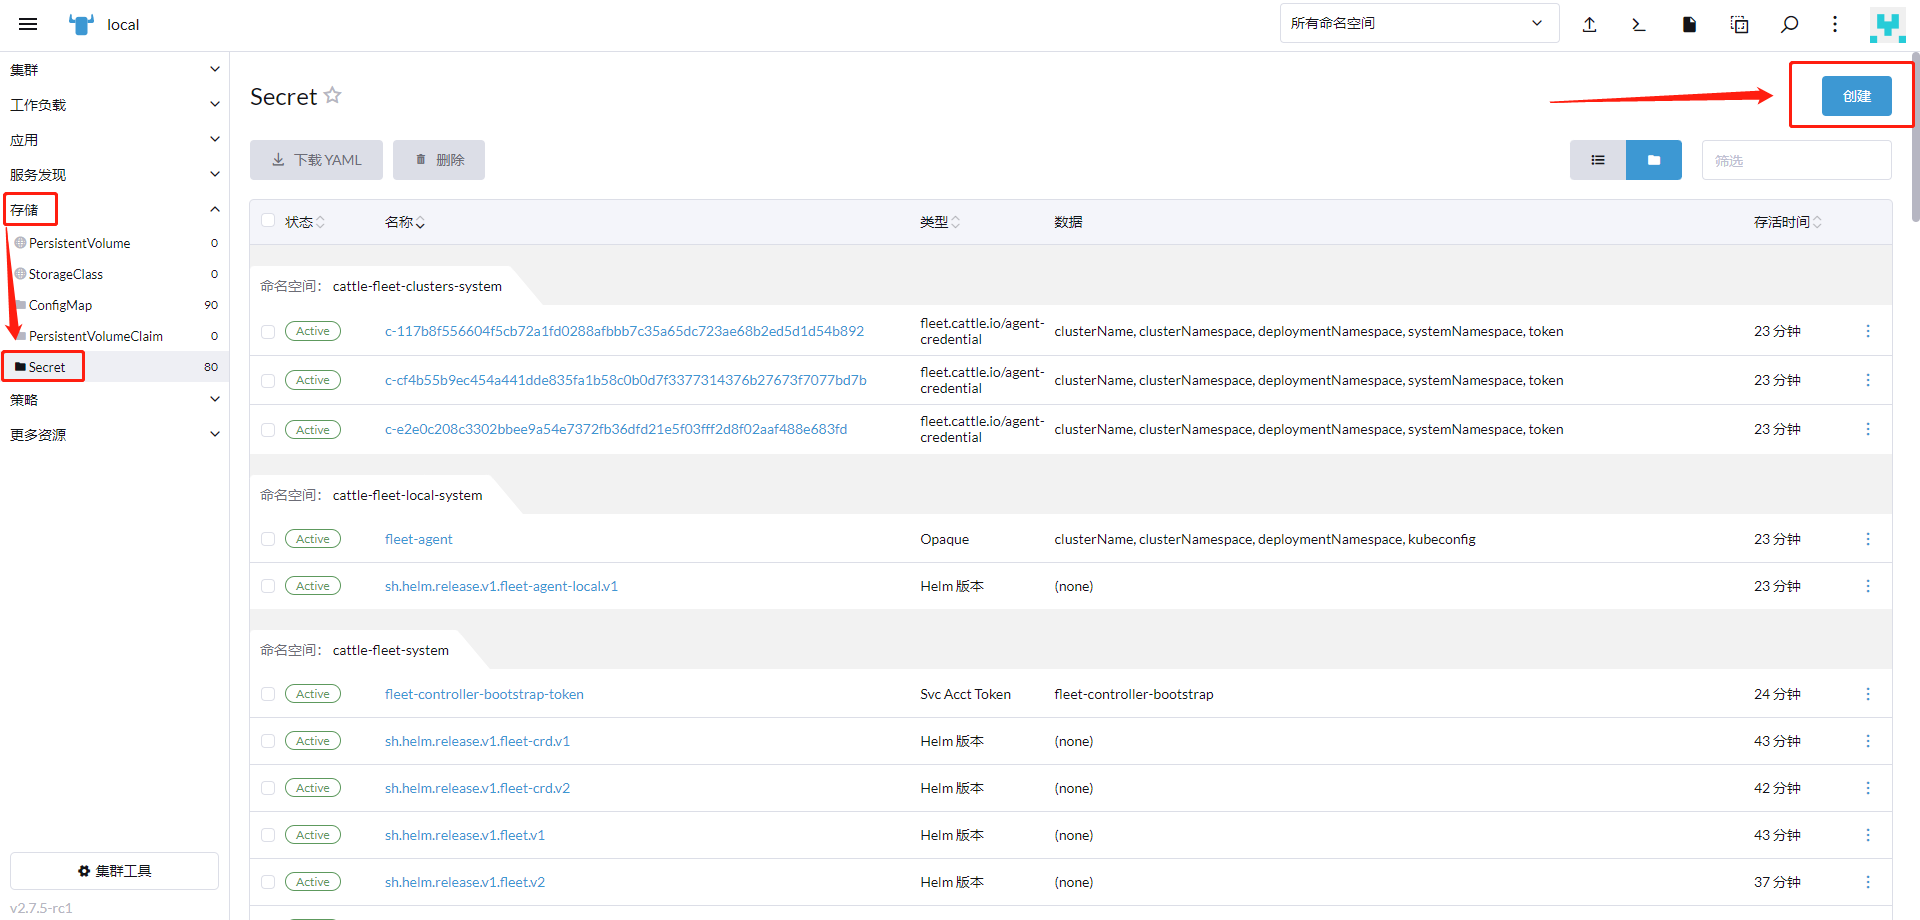This screenshot has width=1920, height=920.
Task: Focus the 筛选 filter input field
Action: click(1797, 160)
